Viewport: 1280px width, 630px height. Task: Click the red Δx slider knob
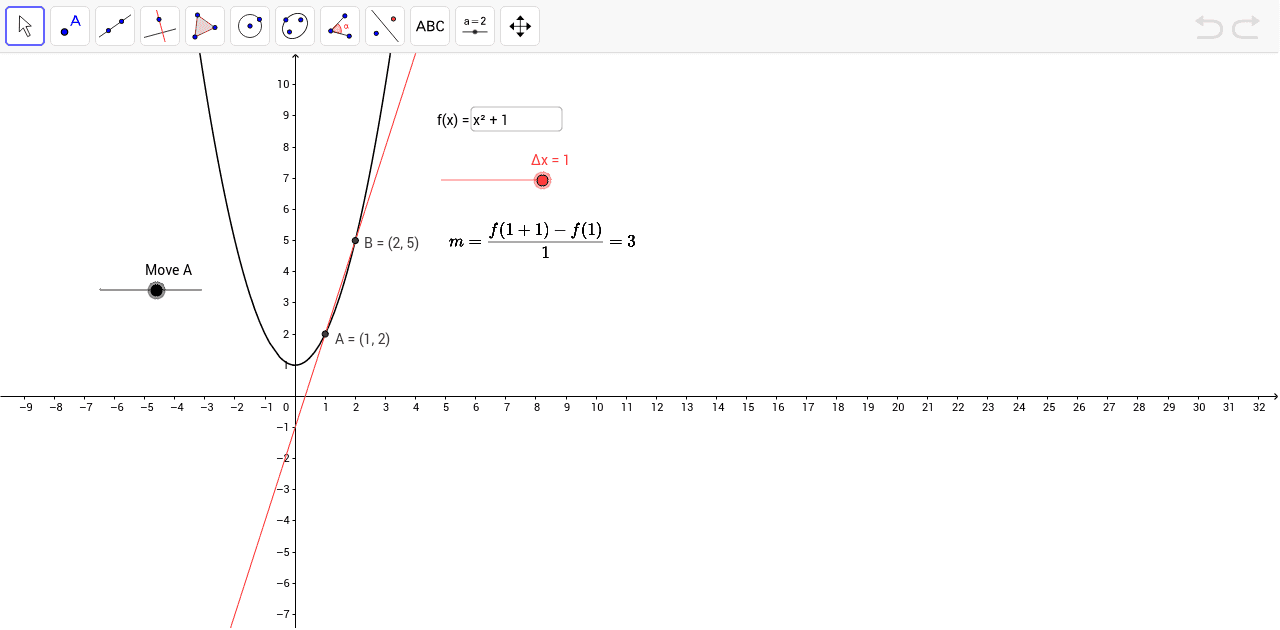point(542,180)
